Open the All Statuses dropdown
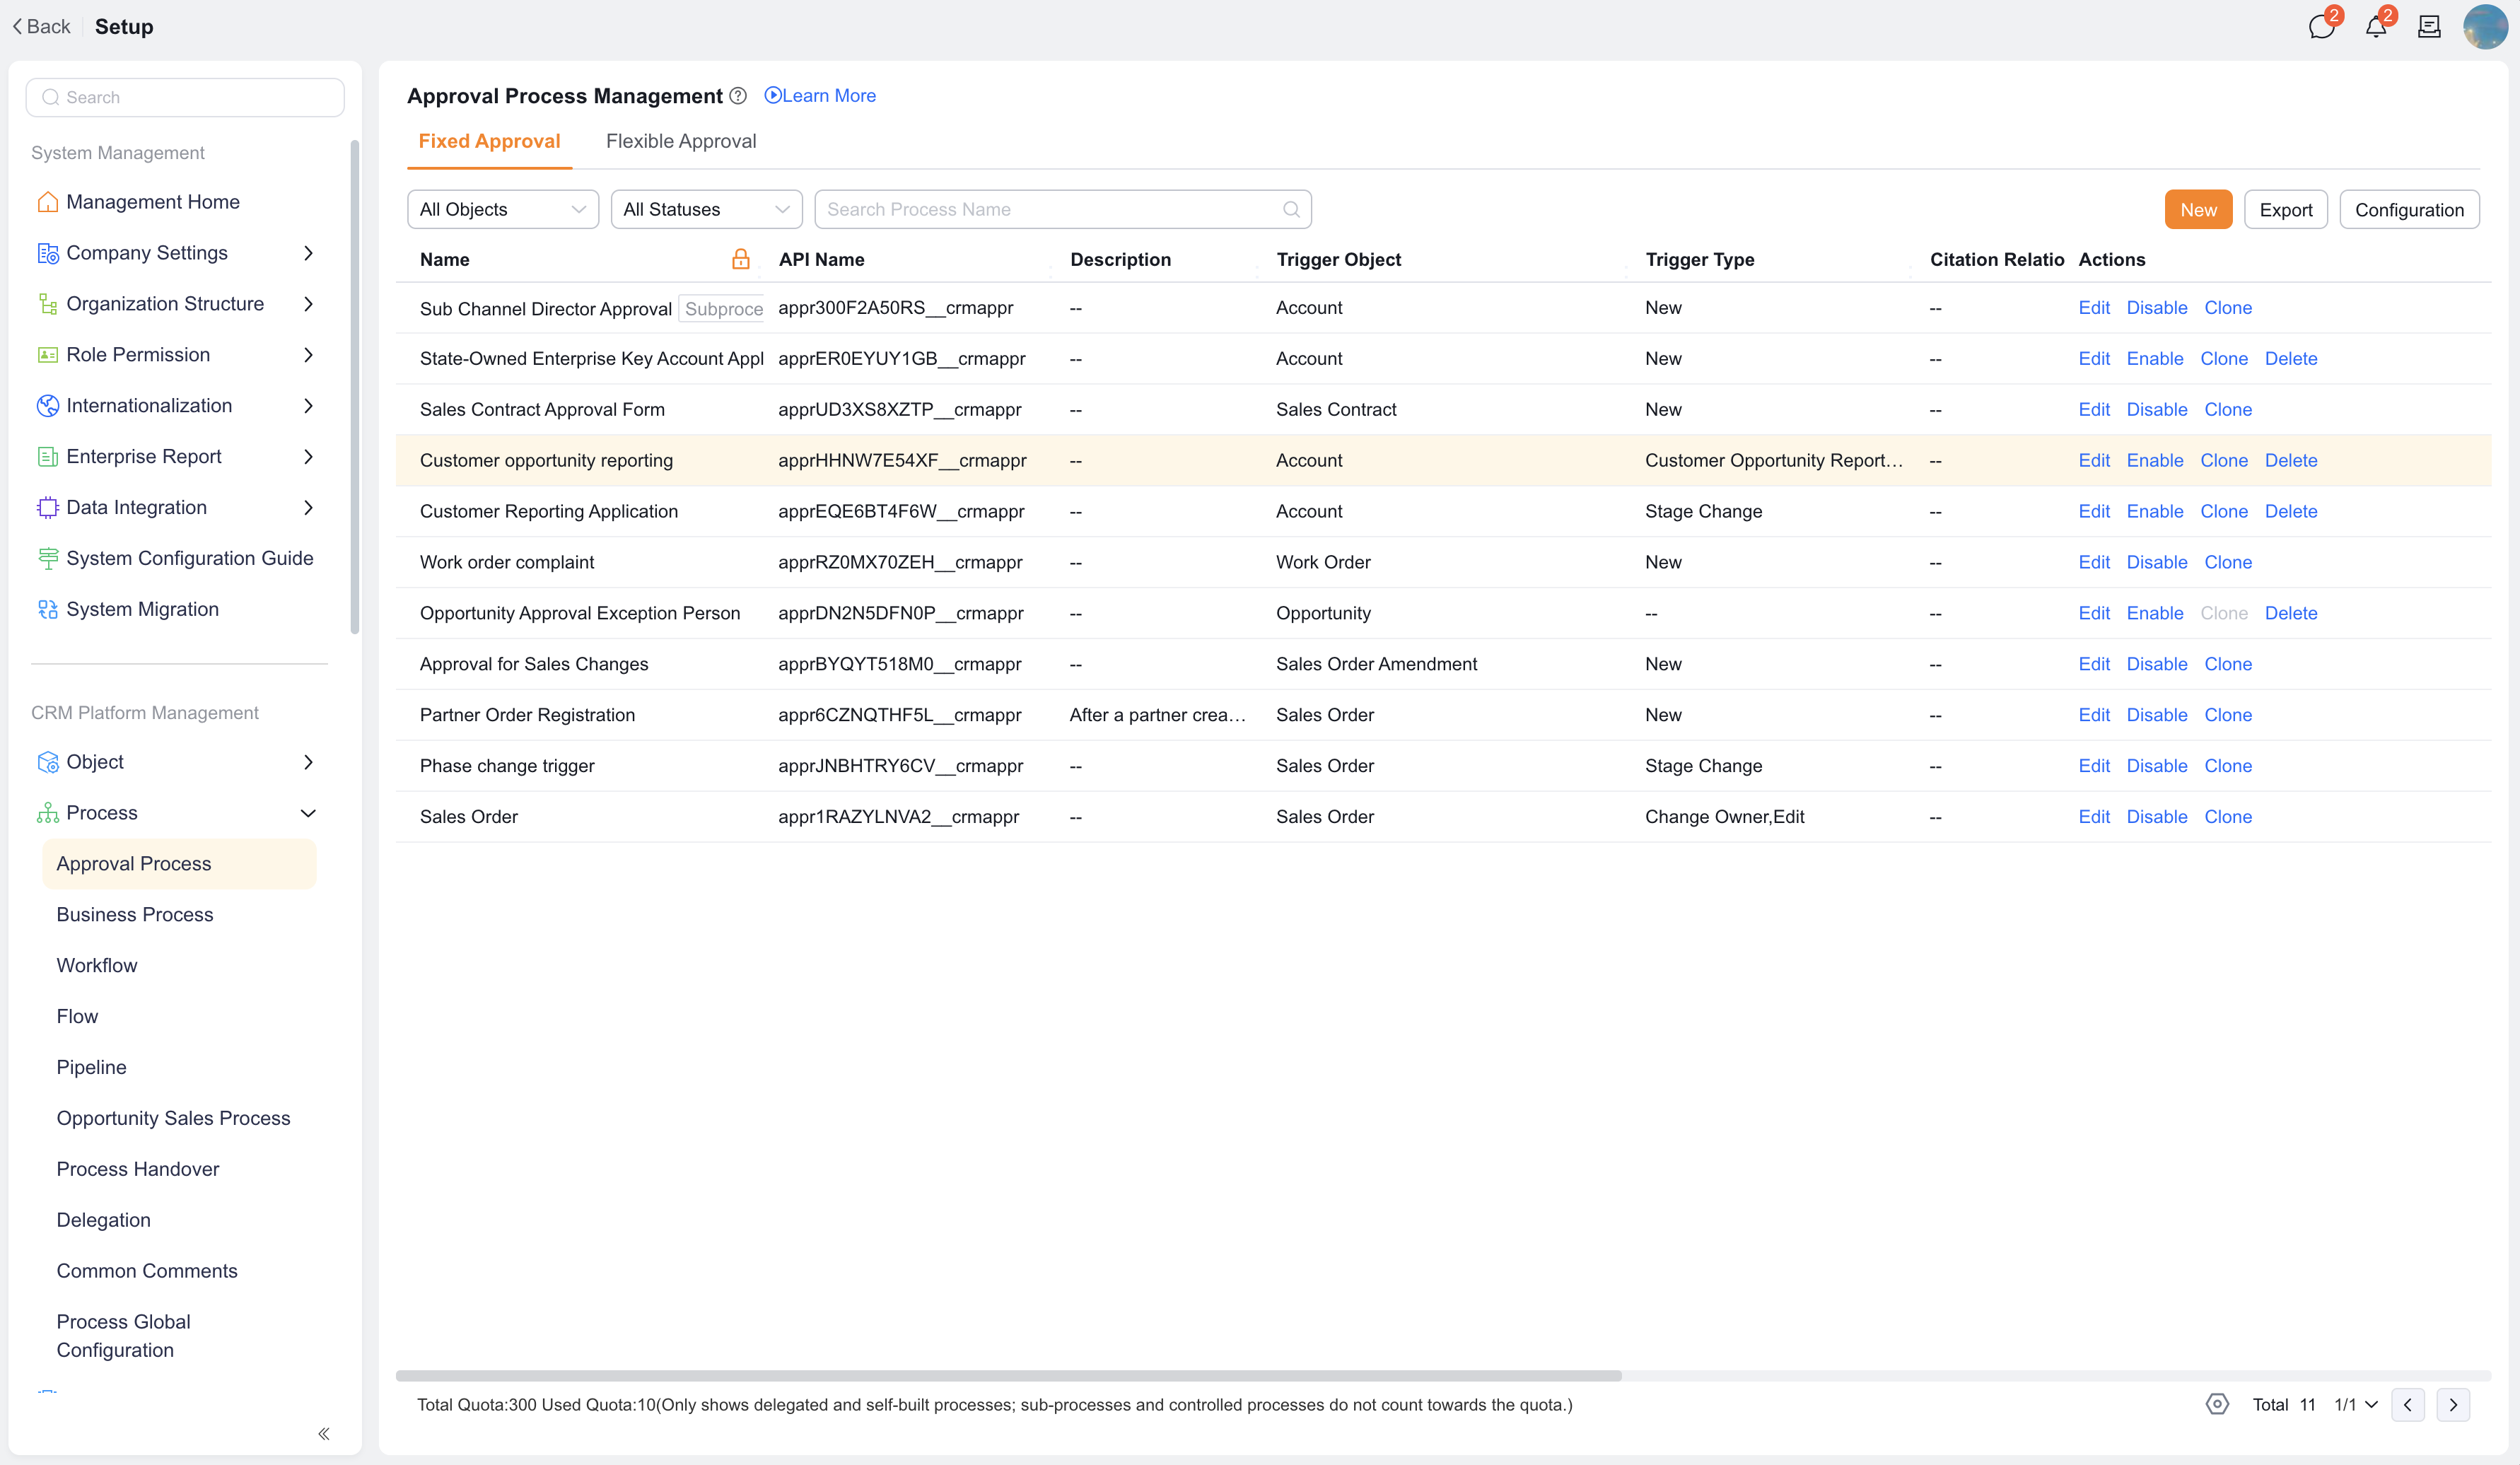The height and width of the screenshot is (1465, 2520). pos(706,209)
